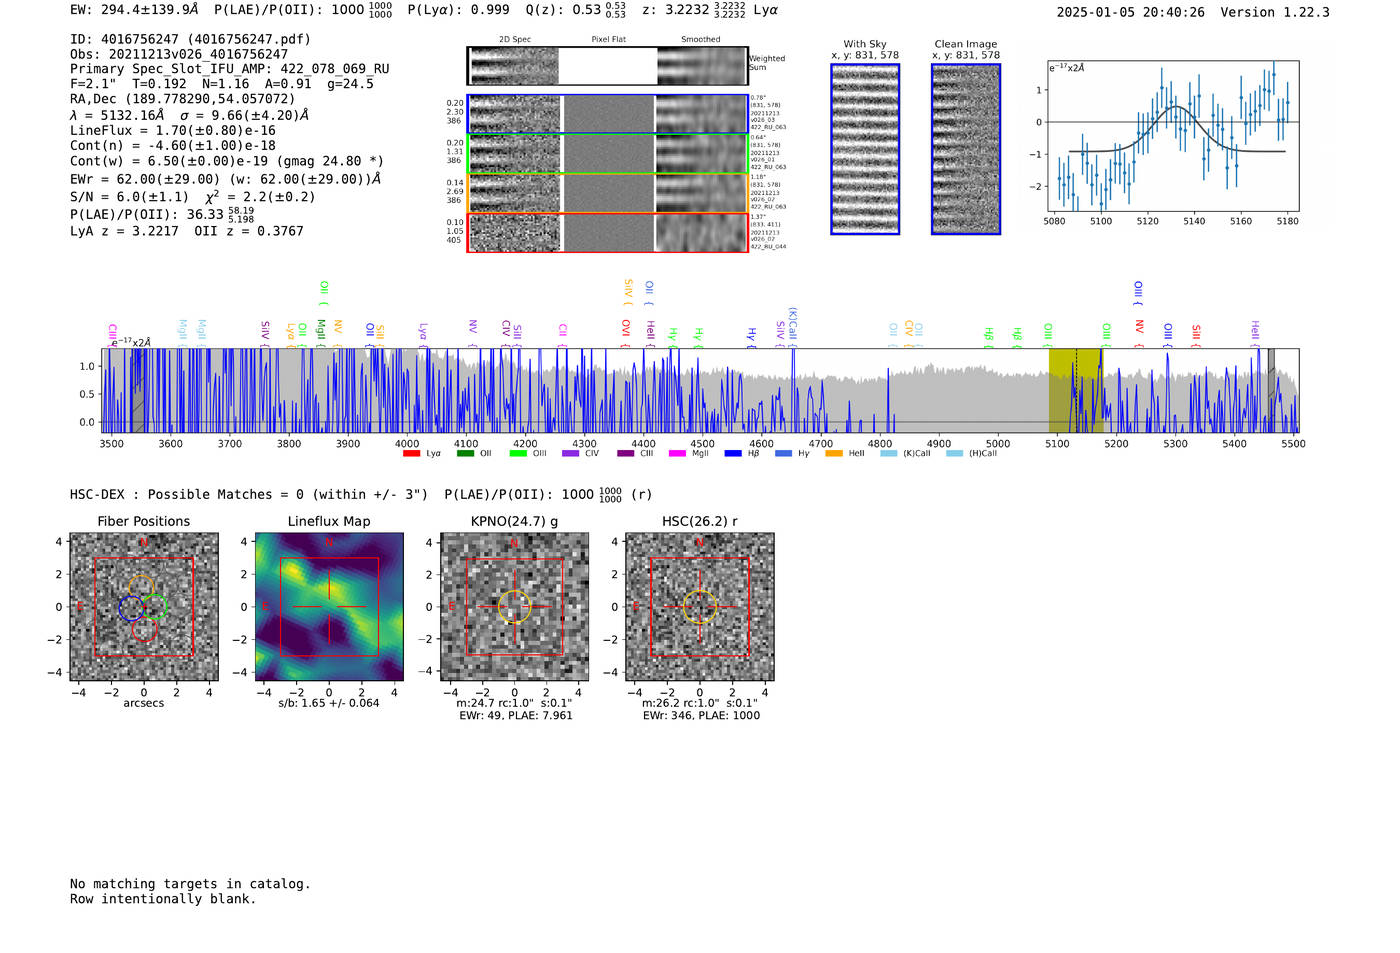Click the green fiber circle in Fiber Positions
This screenshot has width=1400, height=953.
[155, 606]
